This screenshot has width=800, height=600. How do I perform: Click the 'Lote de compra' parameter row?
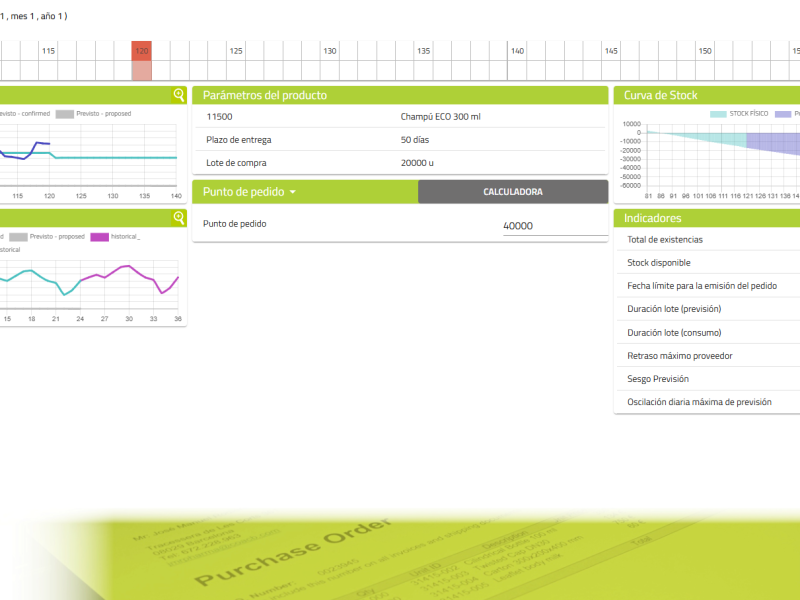400,163
